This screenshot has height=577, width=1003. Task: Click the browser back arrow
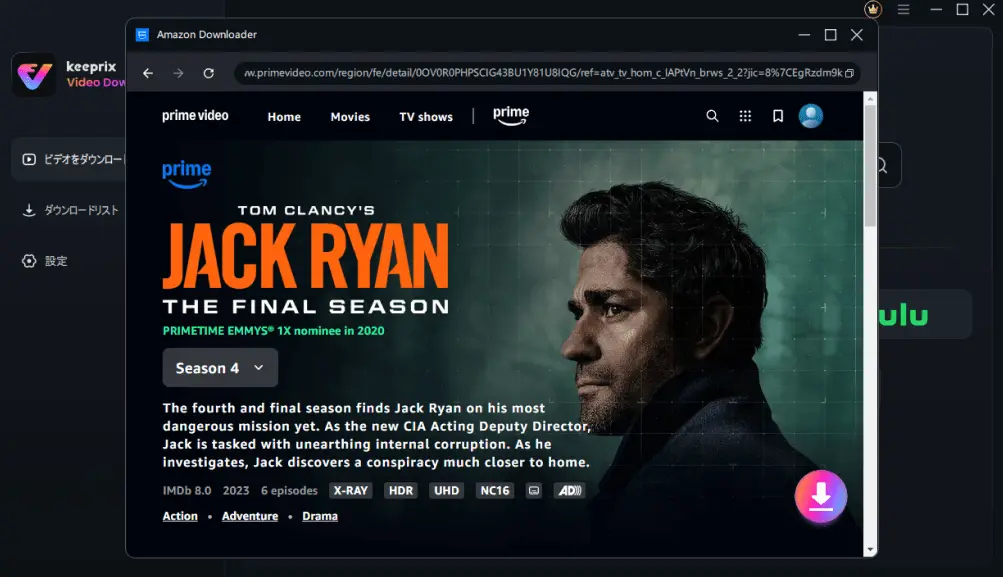click(x=148, y=73)
